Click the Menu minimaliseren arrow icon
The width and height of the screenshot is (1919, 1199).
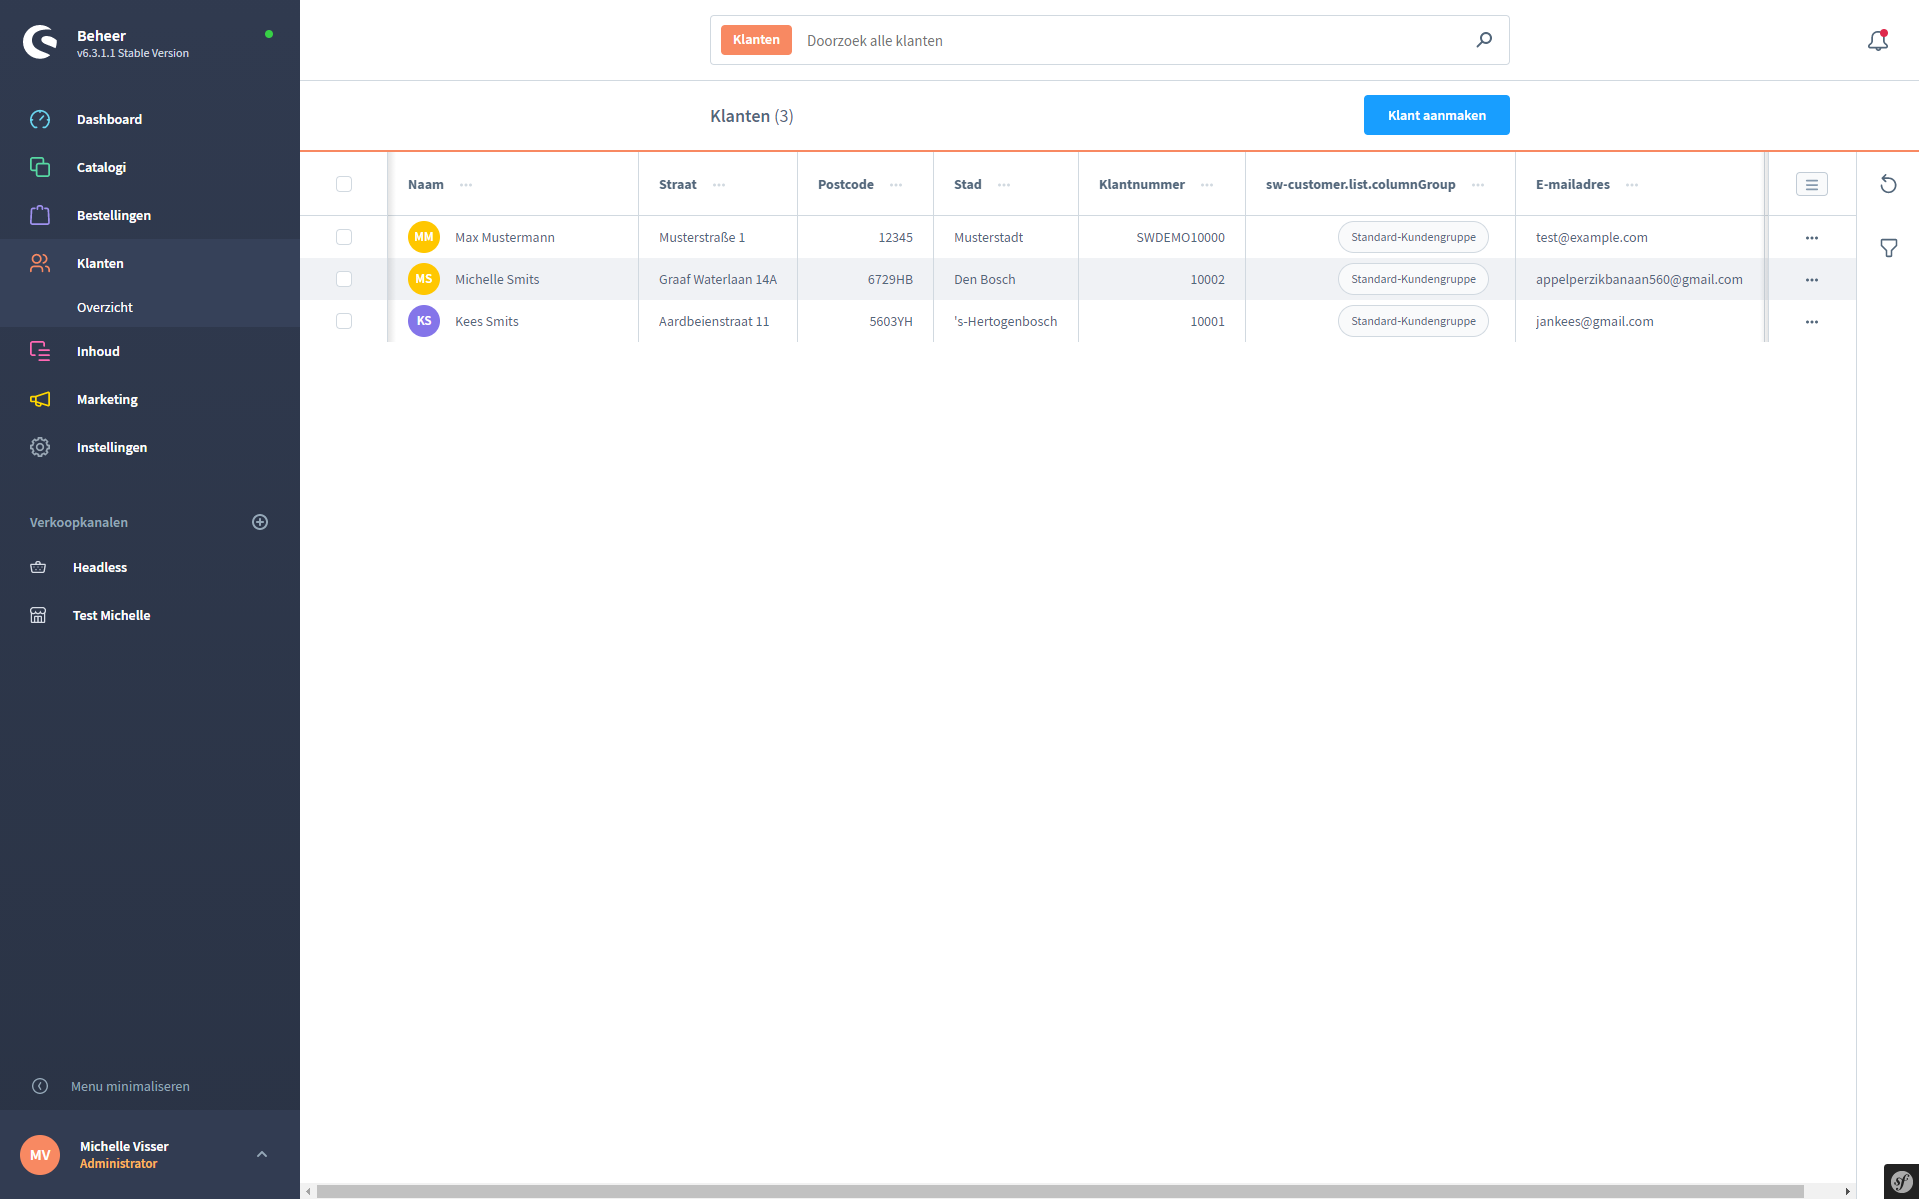[40, 1086]
